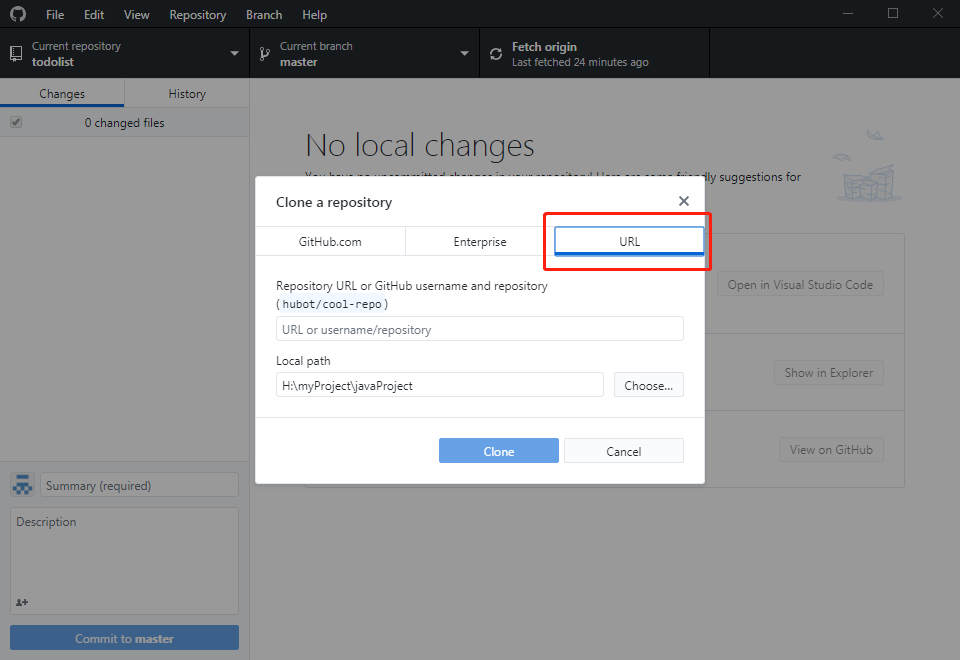The image size is (960, 660).
Task: Click Show in Explorer button
Action: tap(829, 372)
